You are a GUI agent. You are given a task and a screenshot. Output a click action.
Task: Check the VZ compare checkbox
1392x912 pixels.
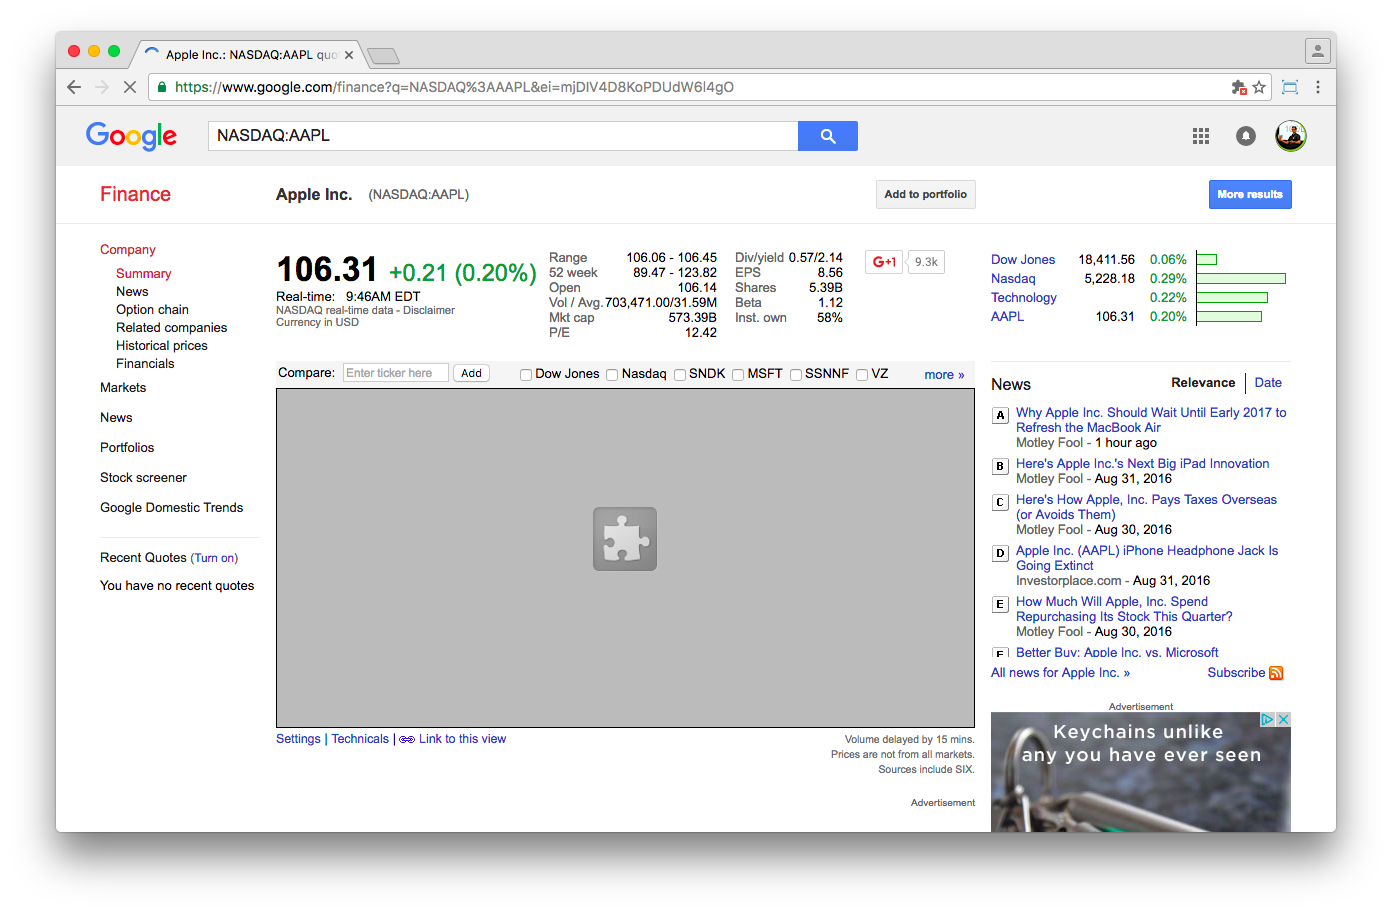click(861, 375)
